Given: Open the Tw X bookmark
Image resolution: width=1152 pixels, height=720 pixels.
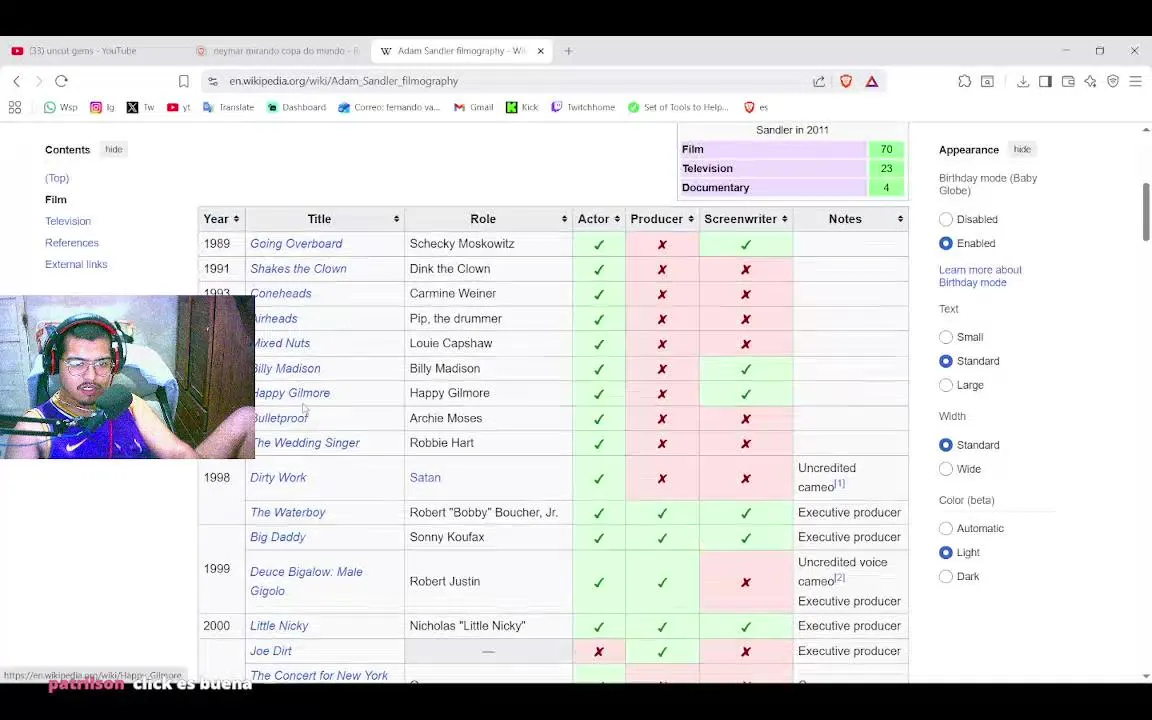Looking at the screenshot, I should [x=140, y=107].
